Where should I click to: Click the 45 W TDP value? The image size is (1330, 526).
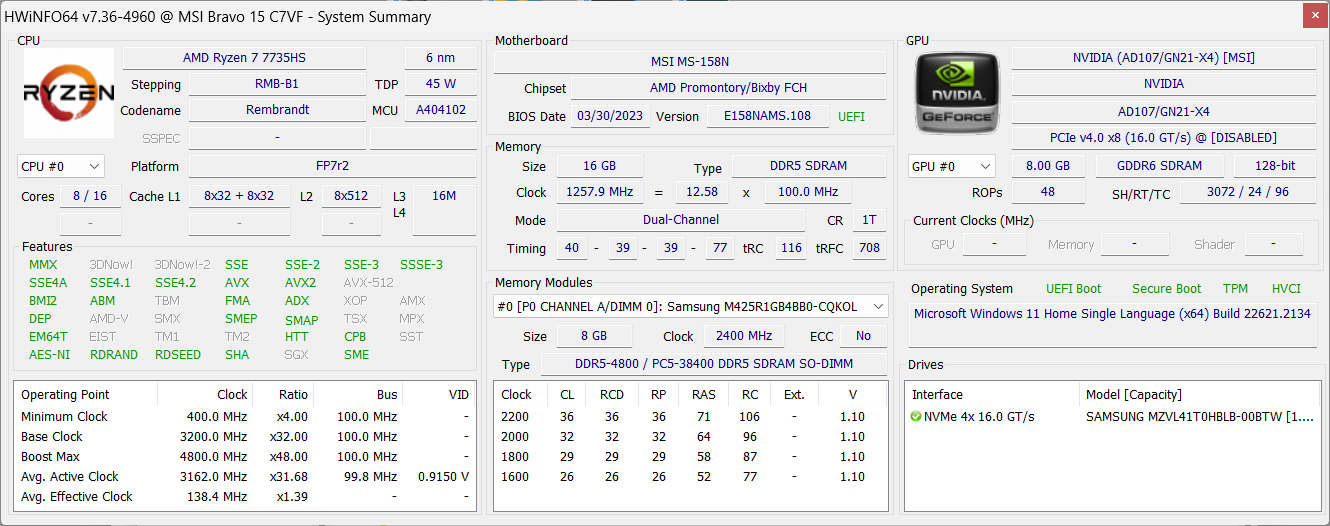[x=440, y=84]
